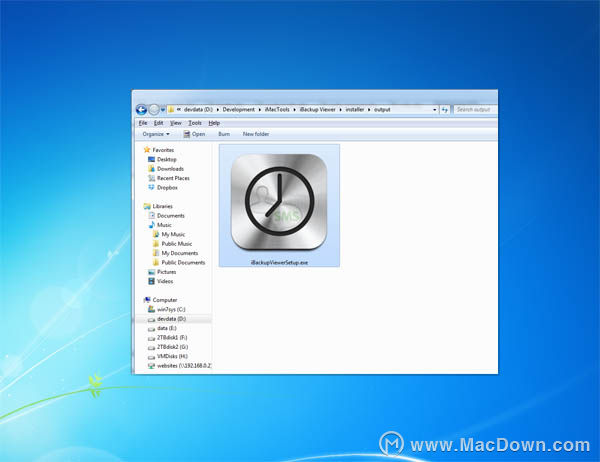Open the address bar history dropdown
Screen dimensions: 600x462
tap(435, 110)
